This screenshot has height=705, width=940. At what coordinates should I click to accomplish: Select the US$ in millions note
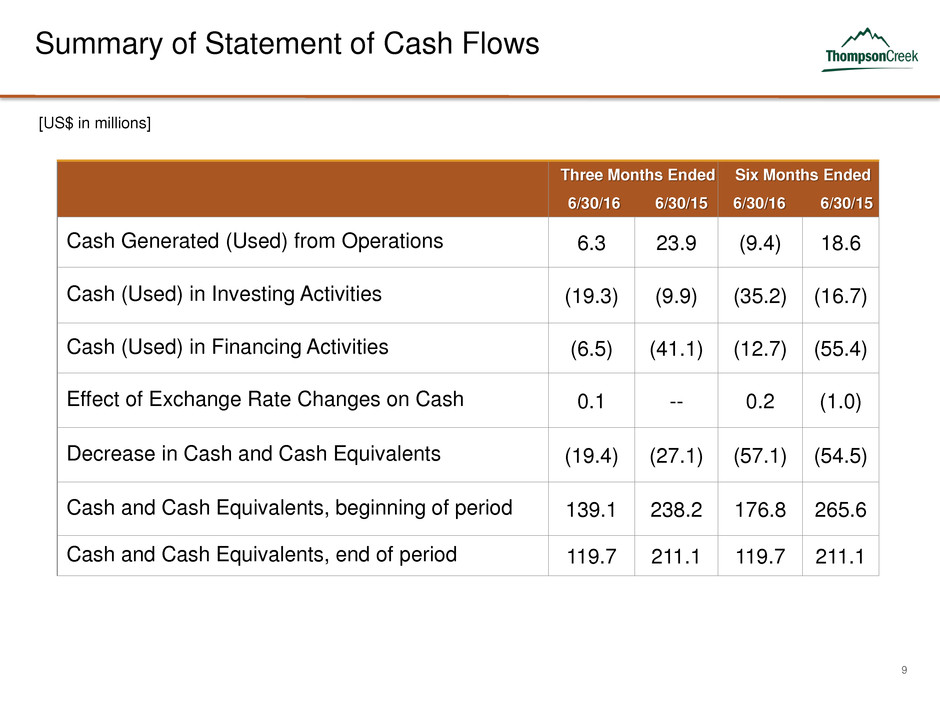point(94,122)
